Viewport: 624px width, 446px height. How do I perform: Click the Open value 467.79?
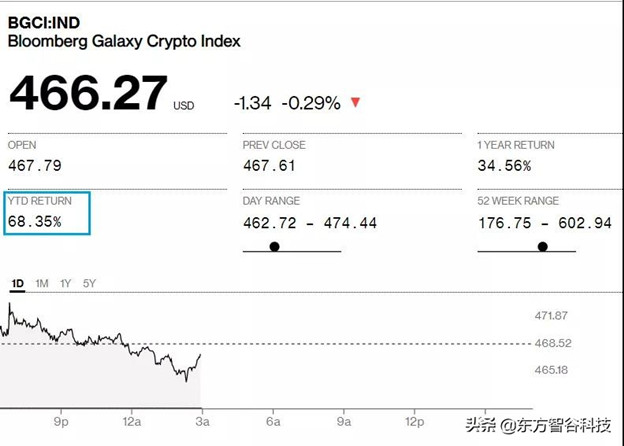point(35,166)
